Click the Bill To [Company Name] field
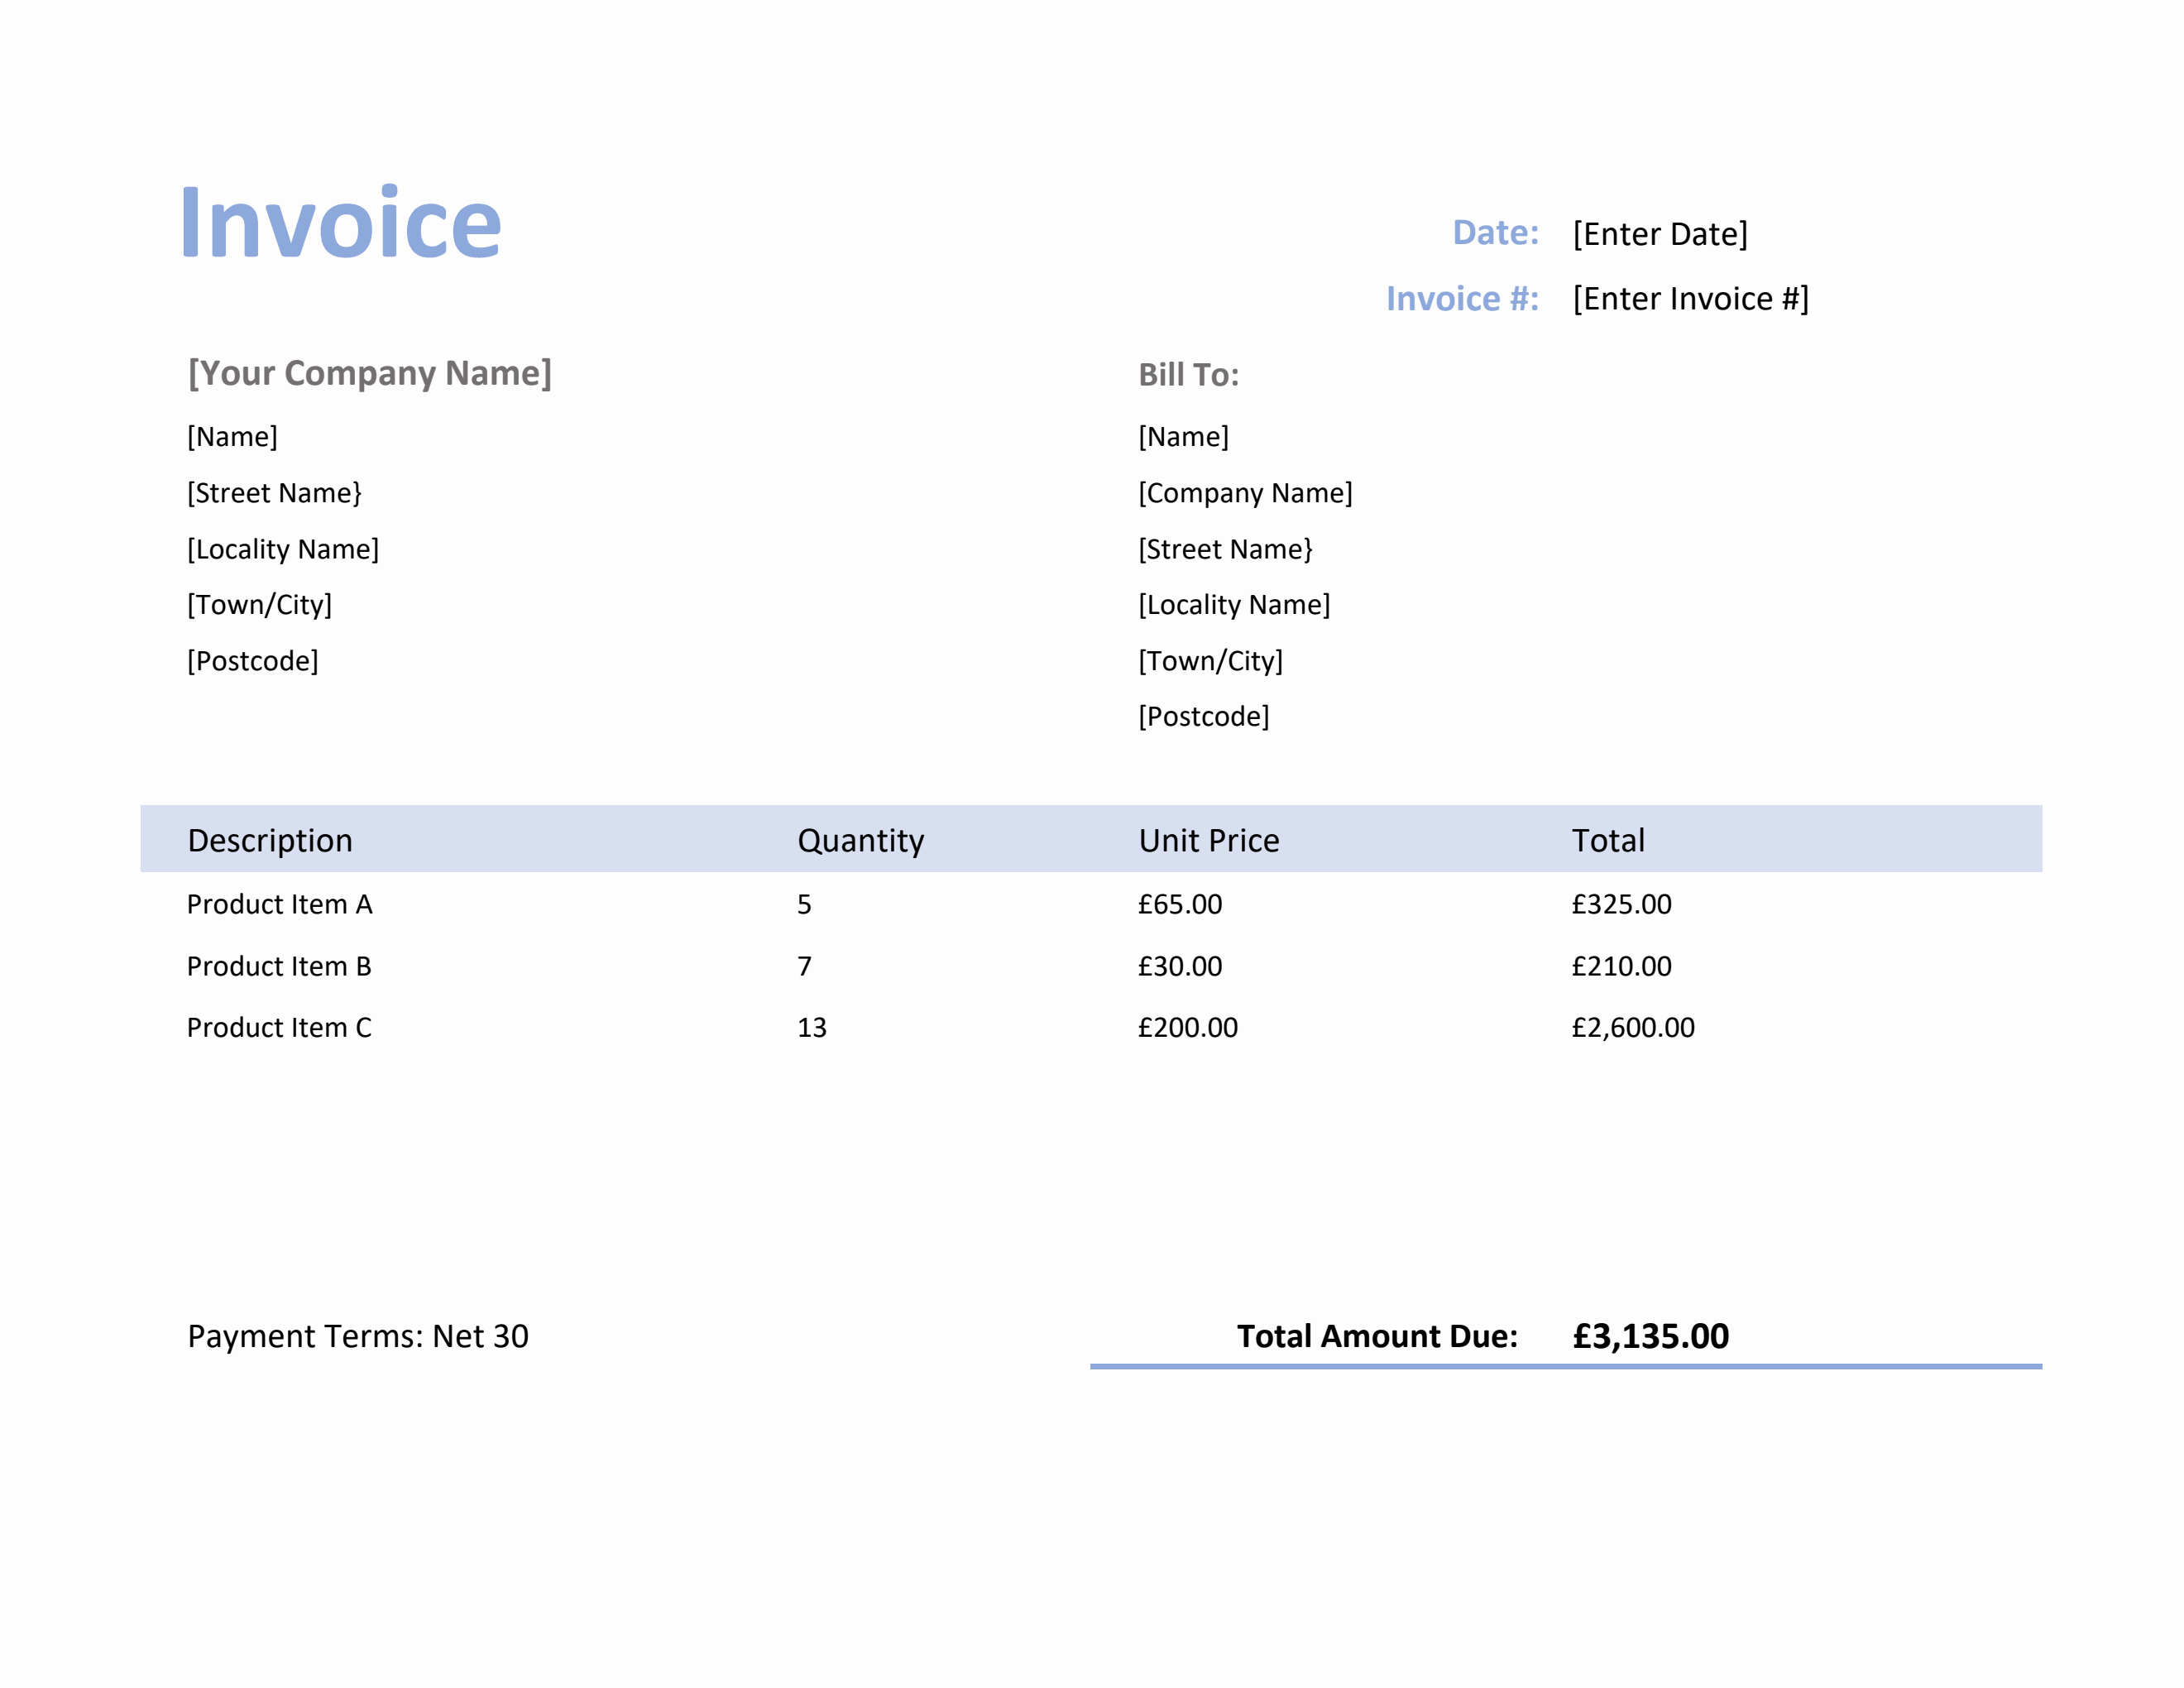 (1245, 493)
